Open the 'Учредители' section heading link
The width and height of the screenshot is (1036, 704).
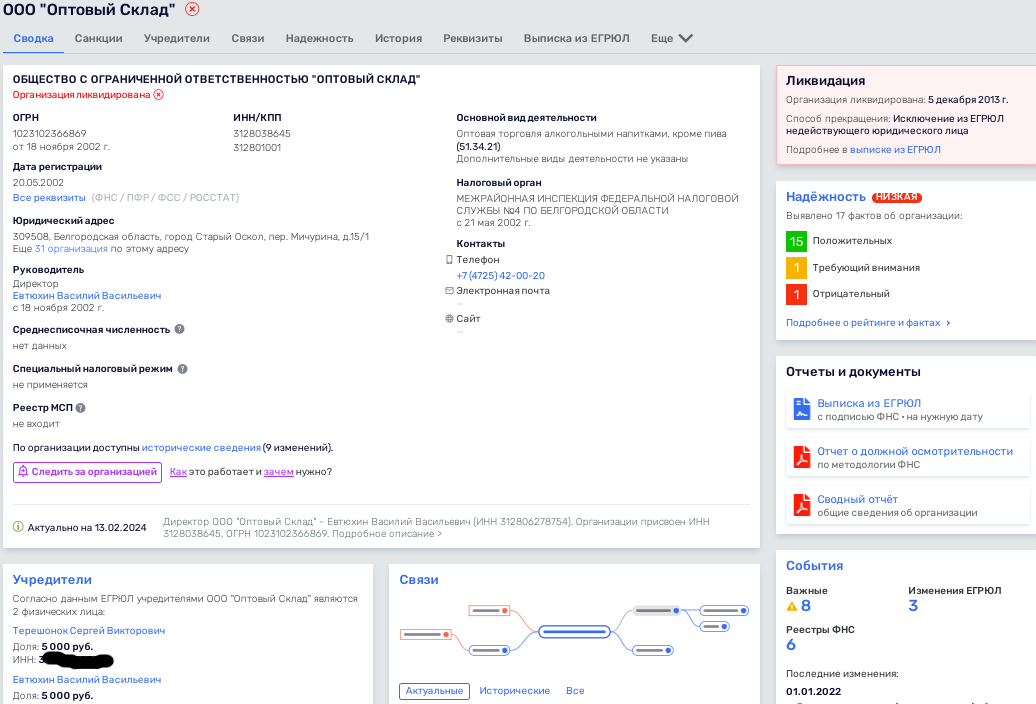[x=52, y=580]
